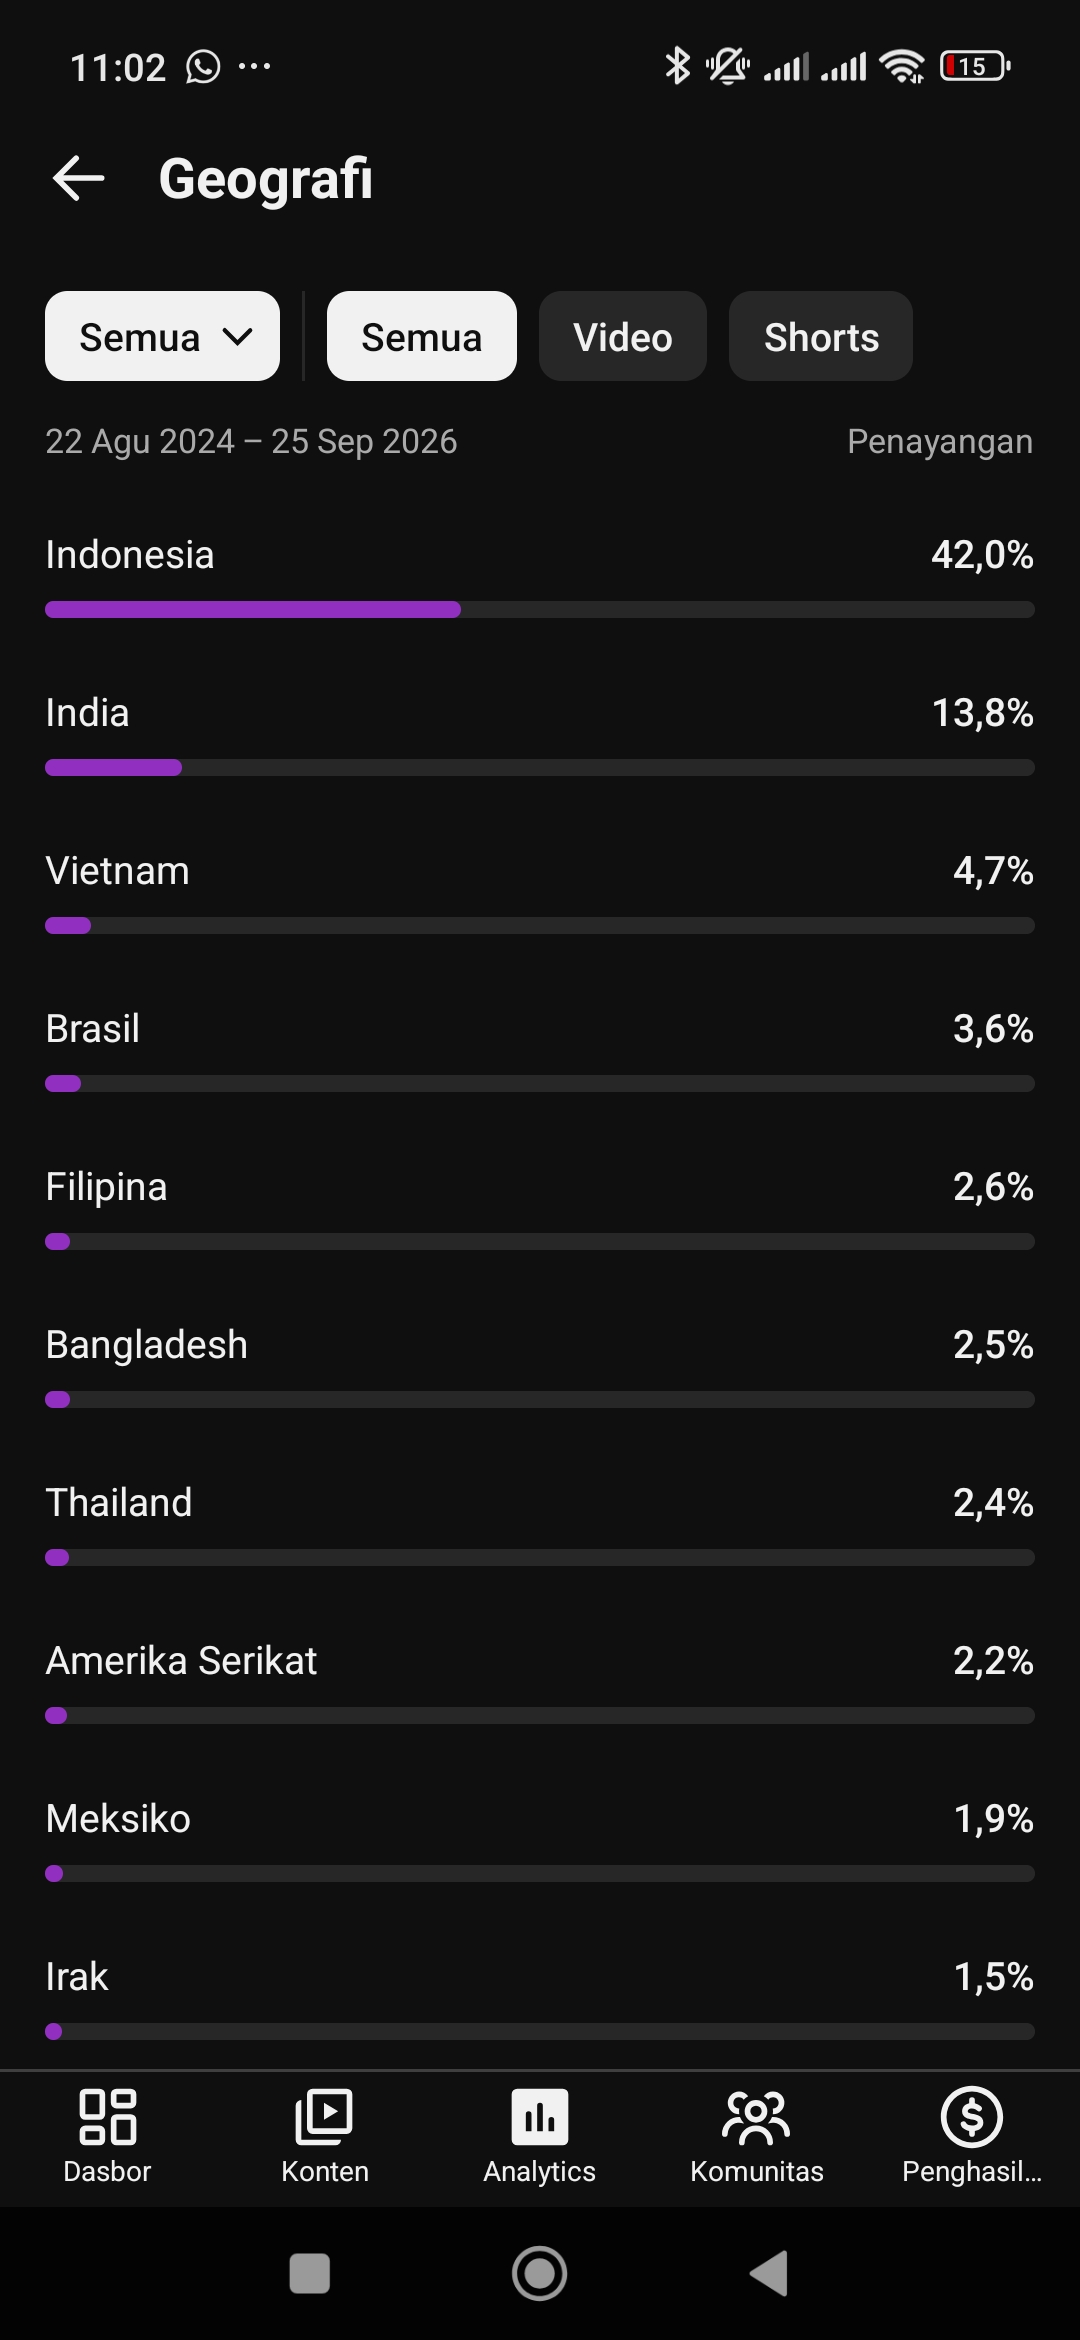Viewport: 1080px width, 2340px height.
Task: Tap the Indonesia 42,0% progress bar
Action: pyautogui.click(x=540, y=609)
